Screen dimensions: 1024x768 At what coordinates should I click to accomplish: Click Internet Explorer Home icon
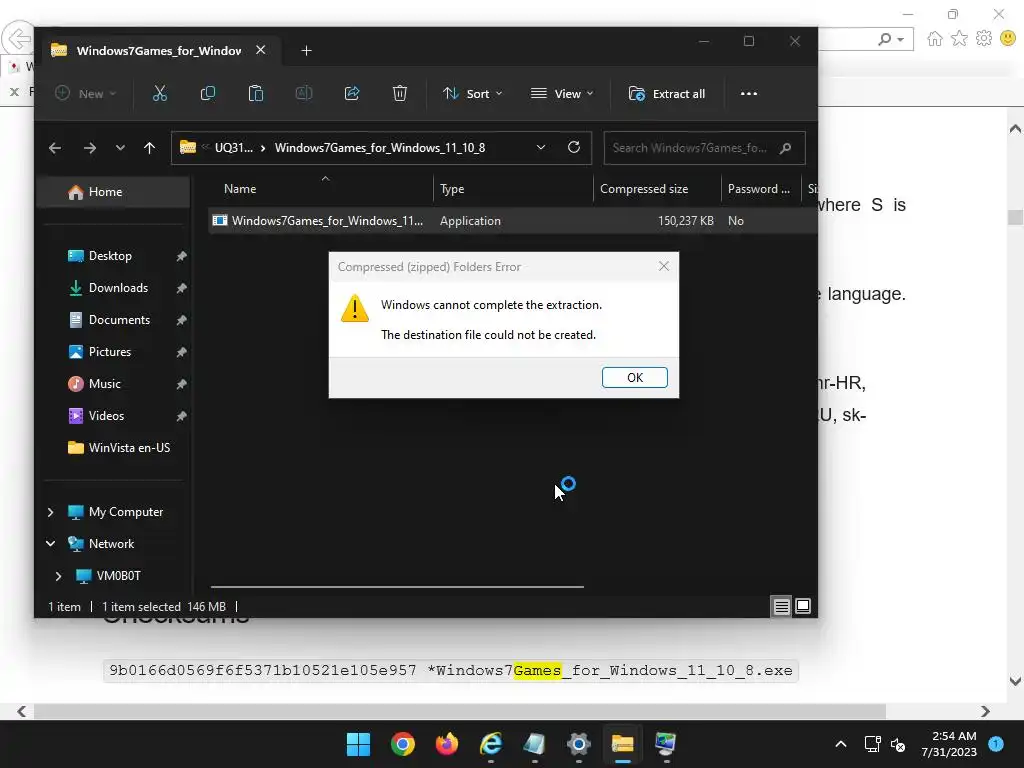pyautogui.click(x=935, y=39)
